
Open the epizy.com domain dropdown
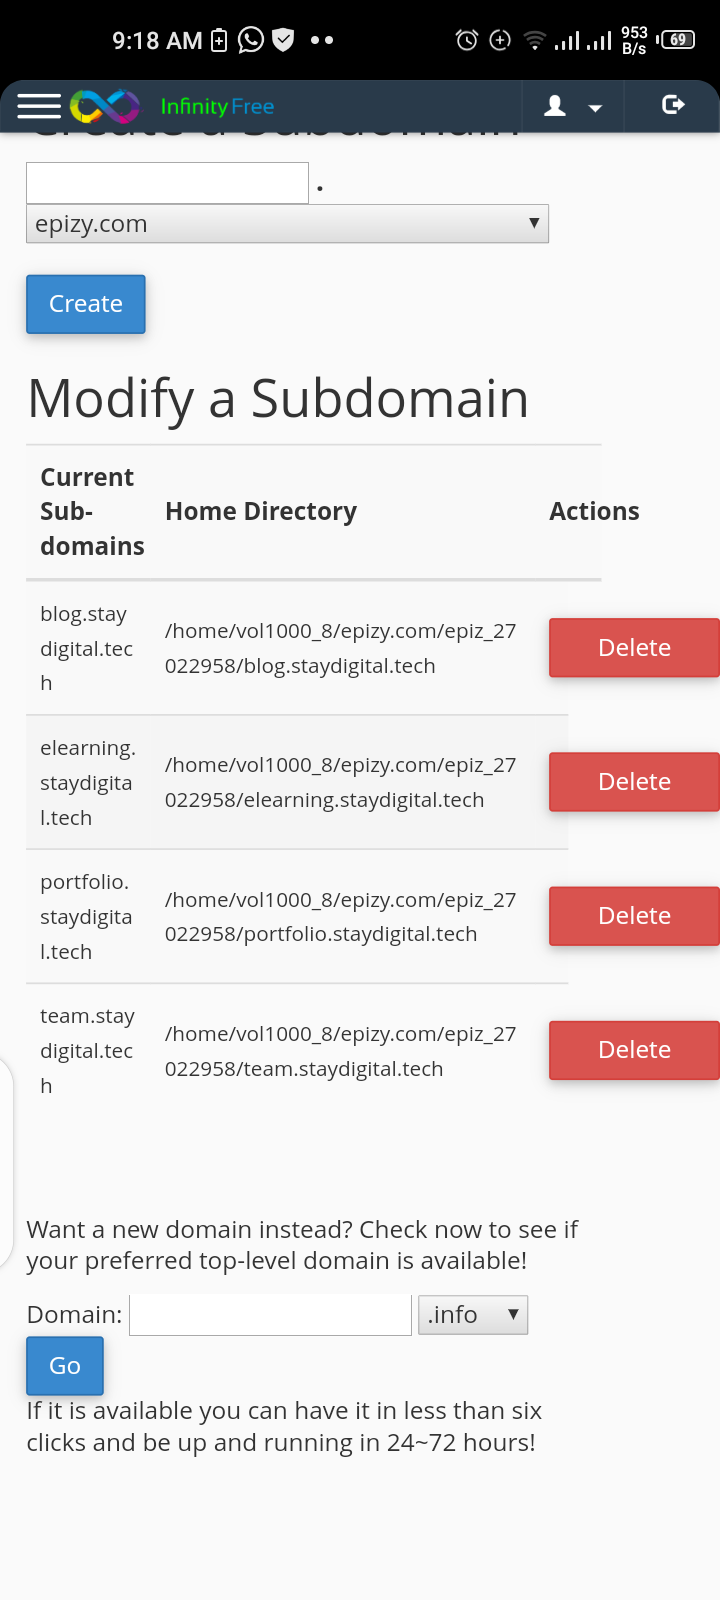(287, 223)
